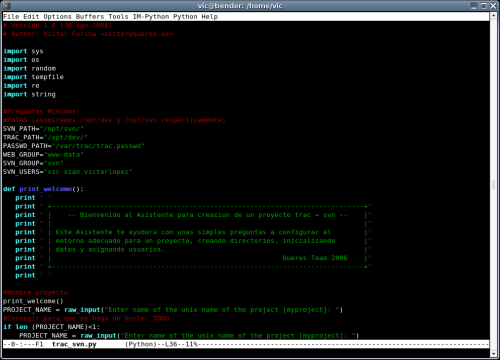Close the vic@bender window
The height and width of the screenshot is (360, 500).
[x=493, y=6]
